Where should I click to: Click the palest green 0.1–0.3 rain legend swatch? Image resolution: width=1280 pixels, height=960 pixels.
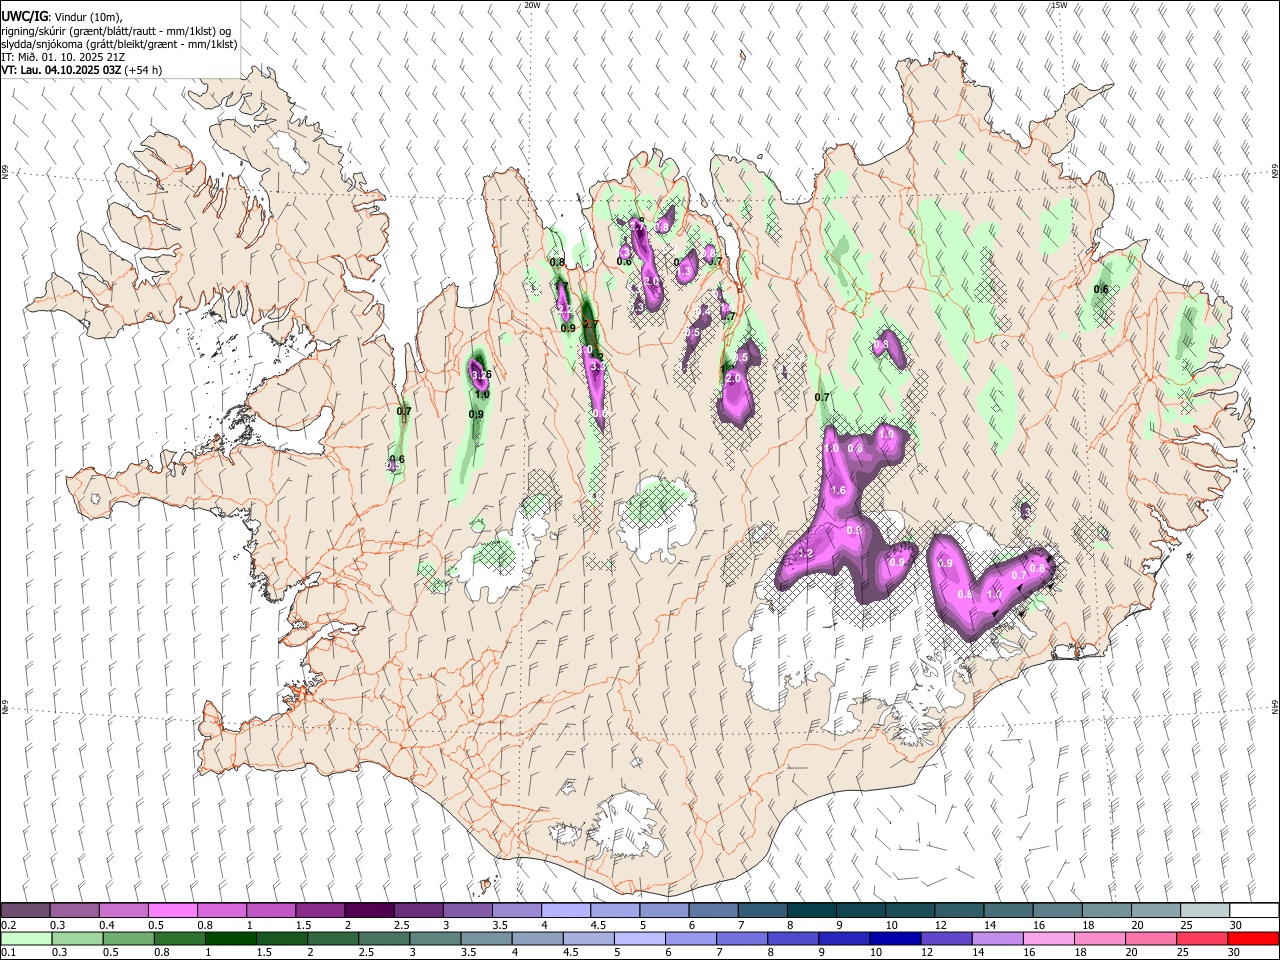[25, 939]
